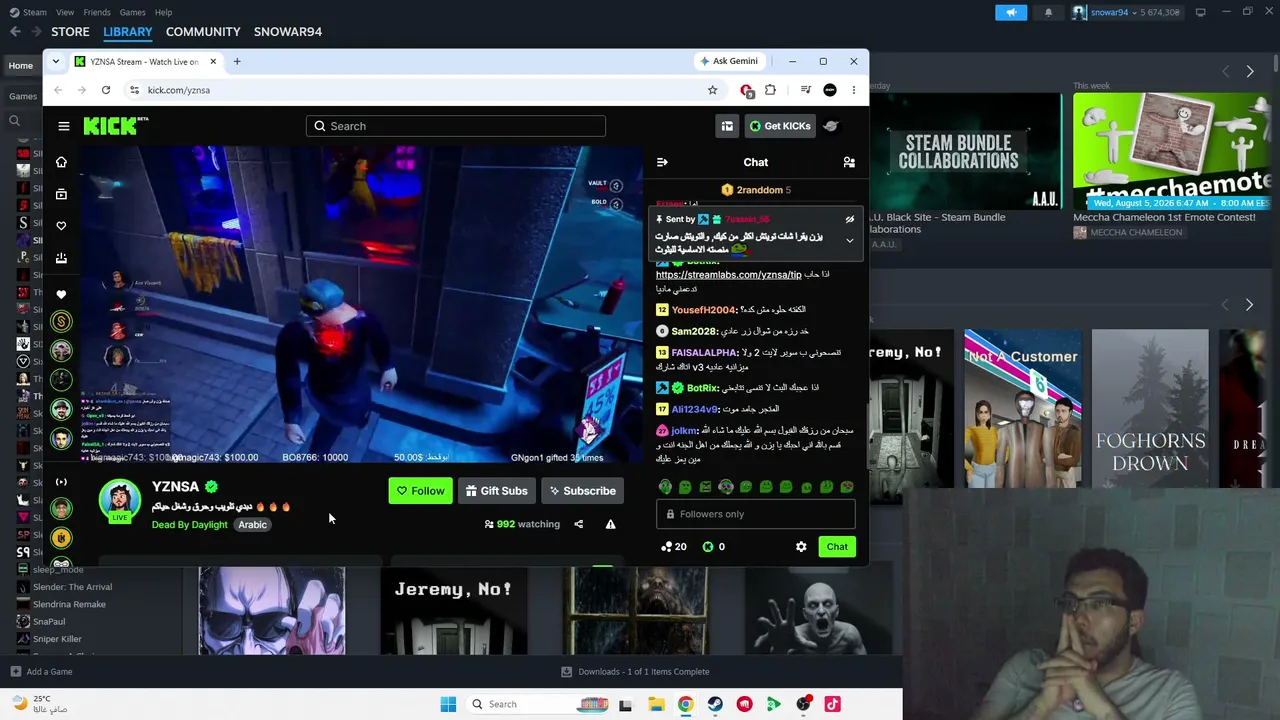
Task: Open the streamlabs tip link in chat
Action: pos(729,275)
